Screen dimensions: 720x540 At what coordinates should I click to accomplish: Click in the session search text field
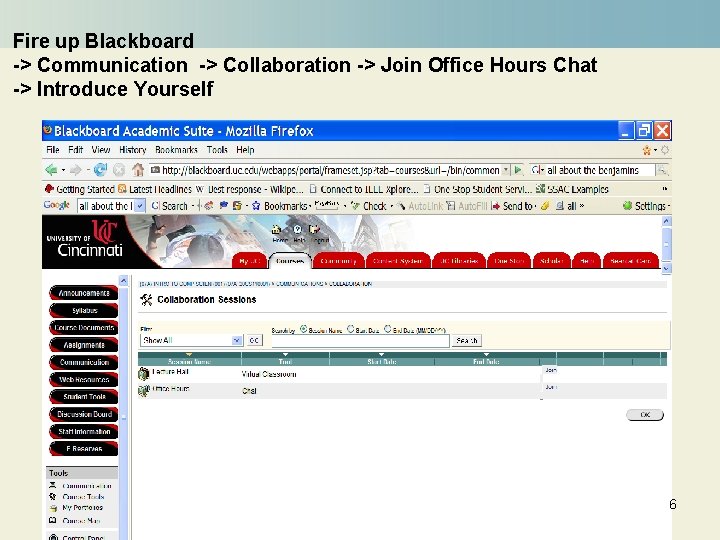[x=360, y=341]
